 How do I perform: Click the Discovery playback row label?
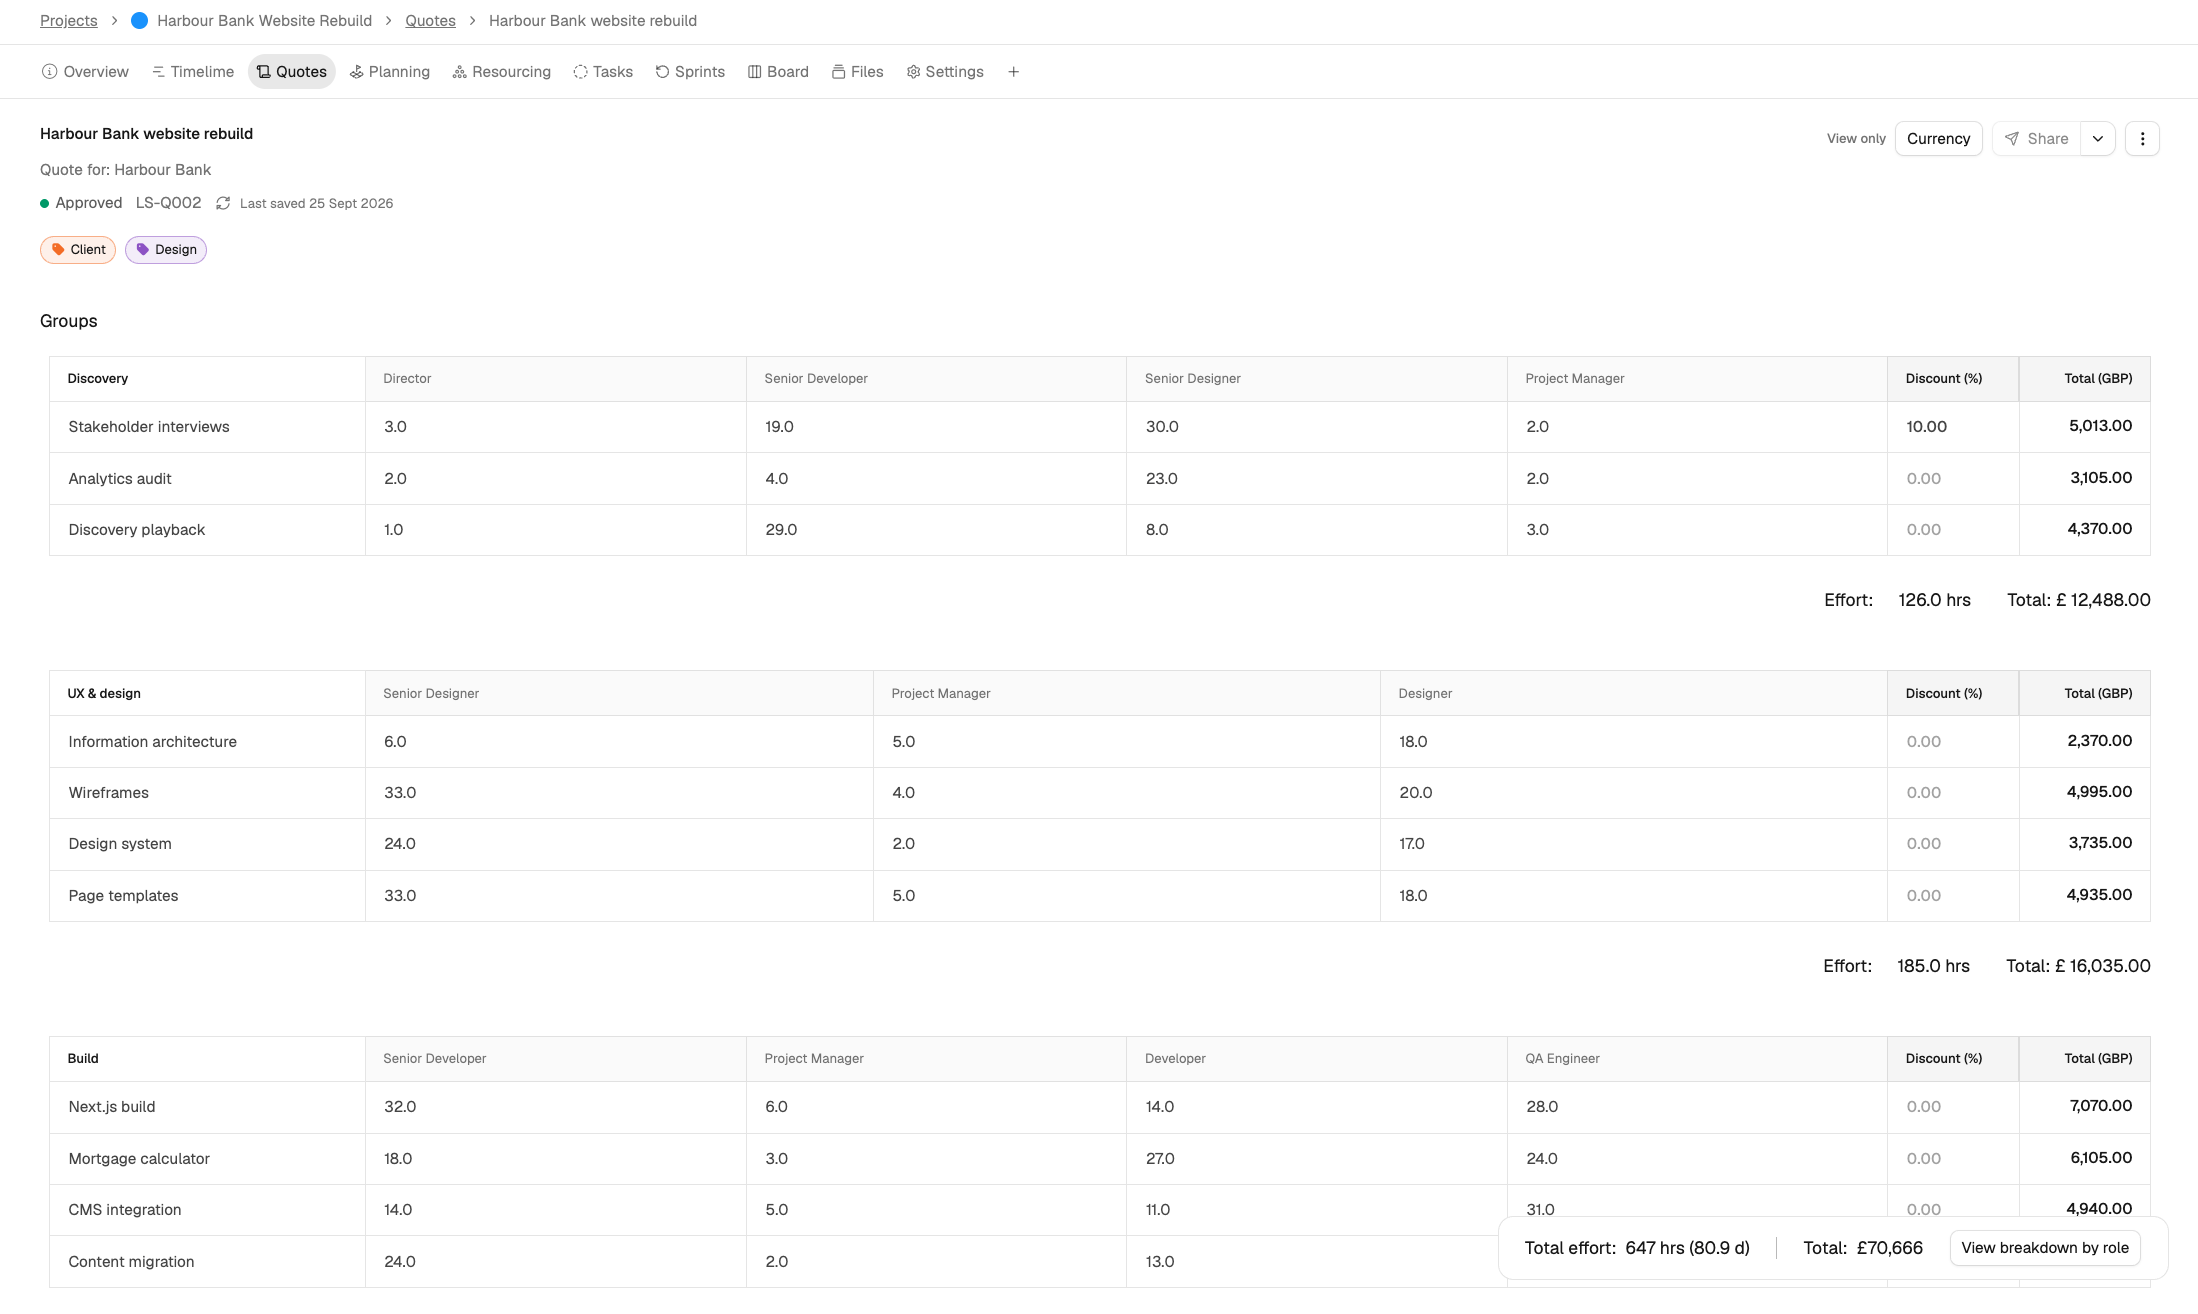(137, 530)
